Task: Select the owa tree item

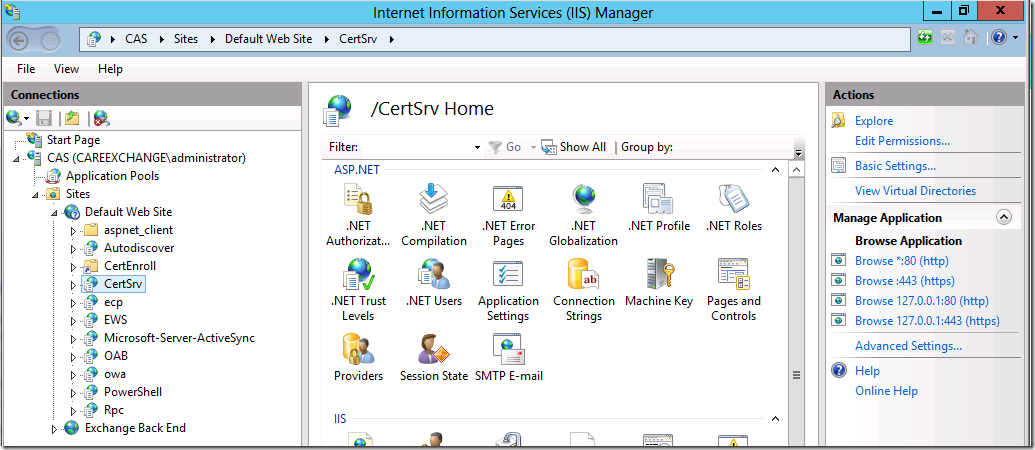Action: [x=115, y=374]
